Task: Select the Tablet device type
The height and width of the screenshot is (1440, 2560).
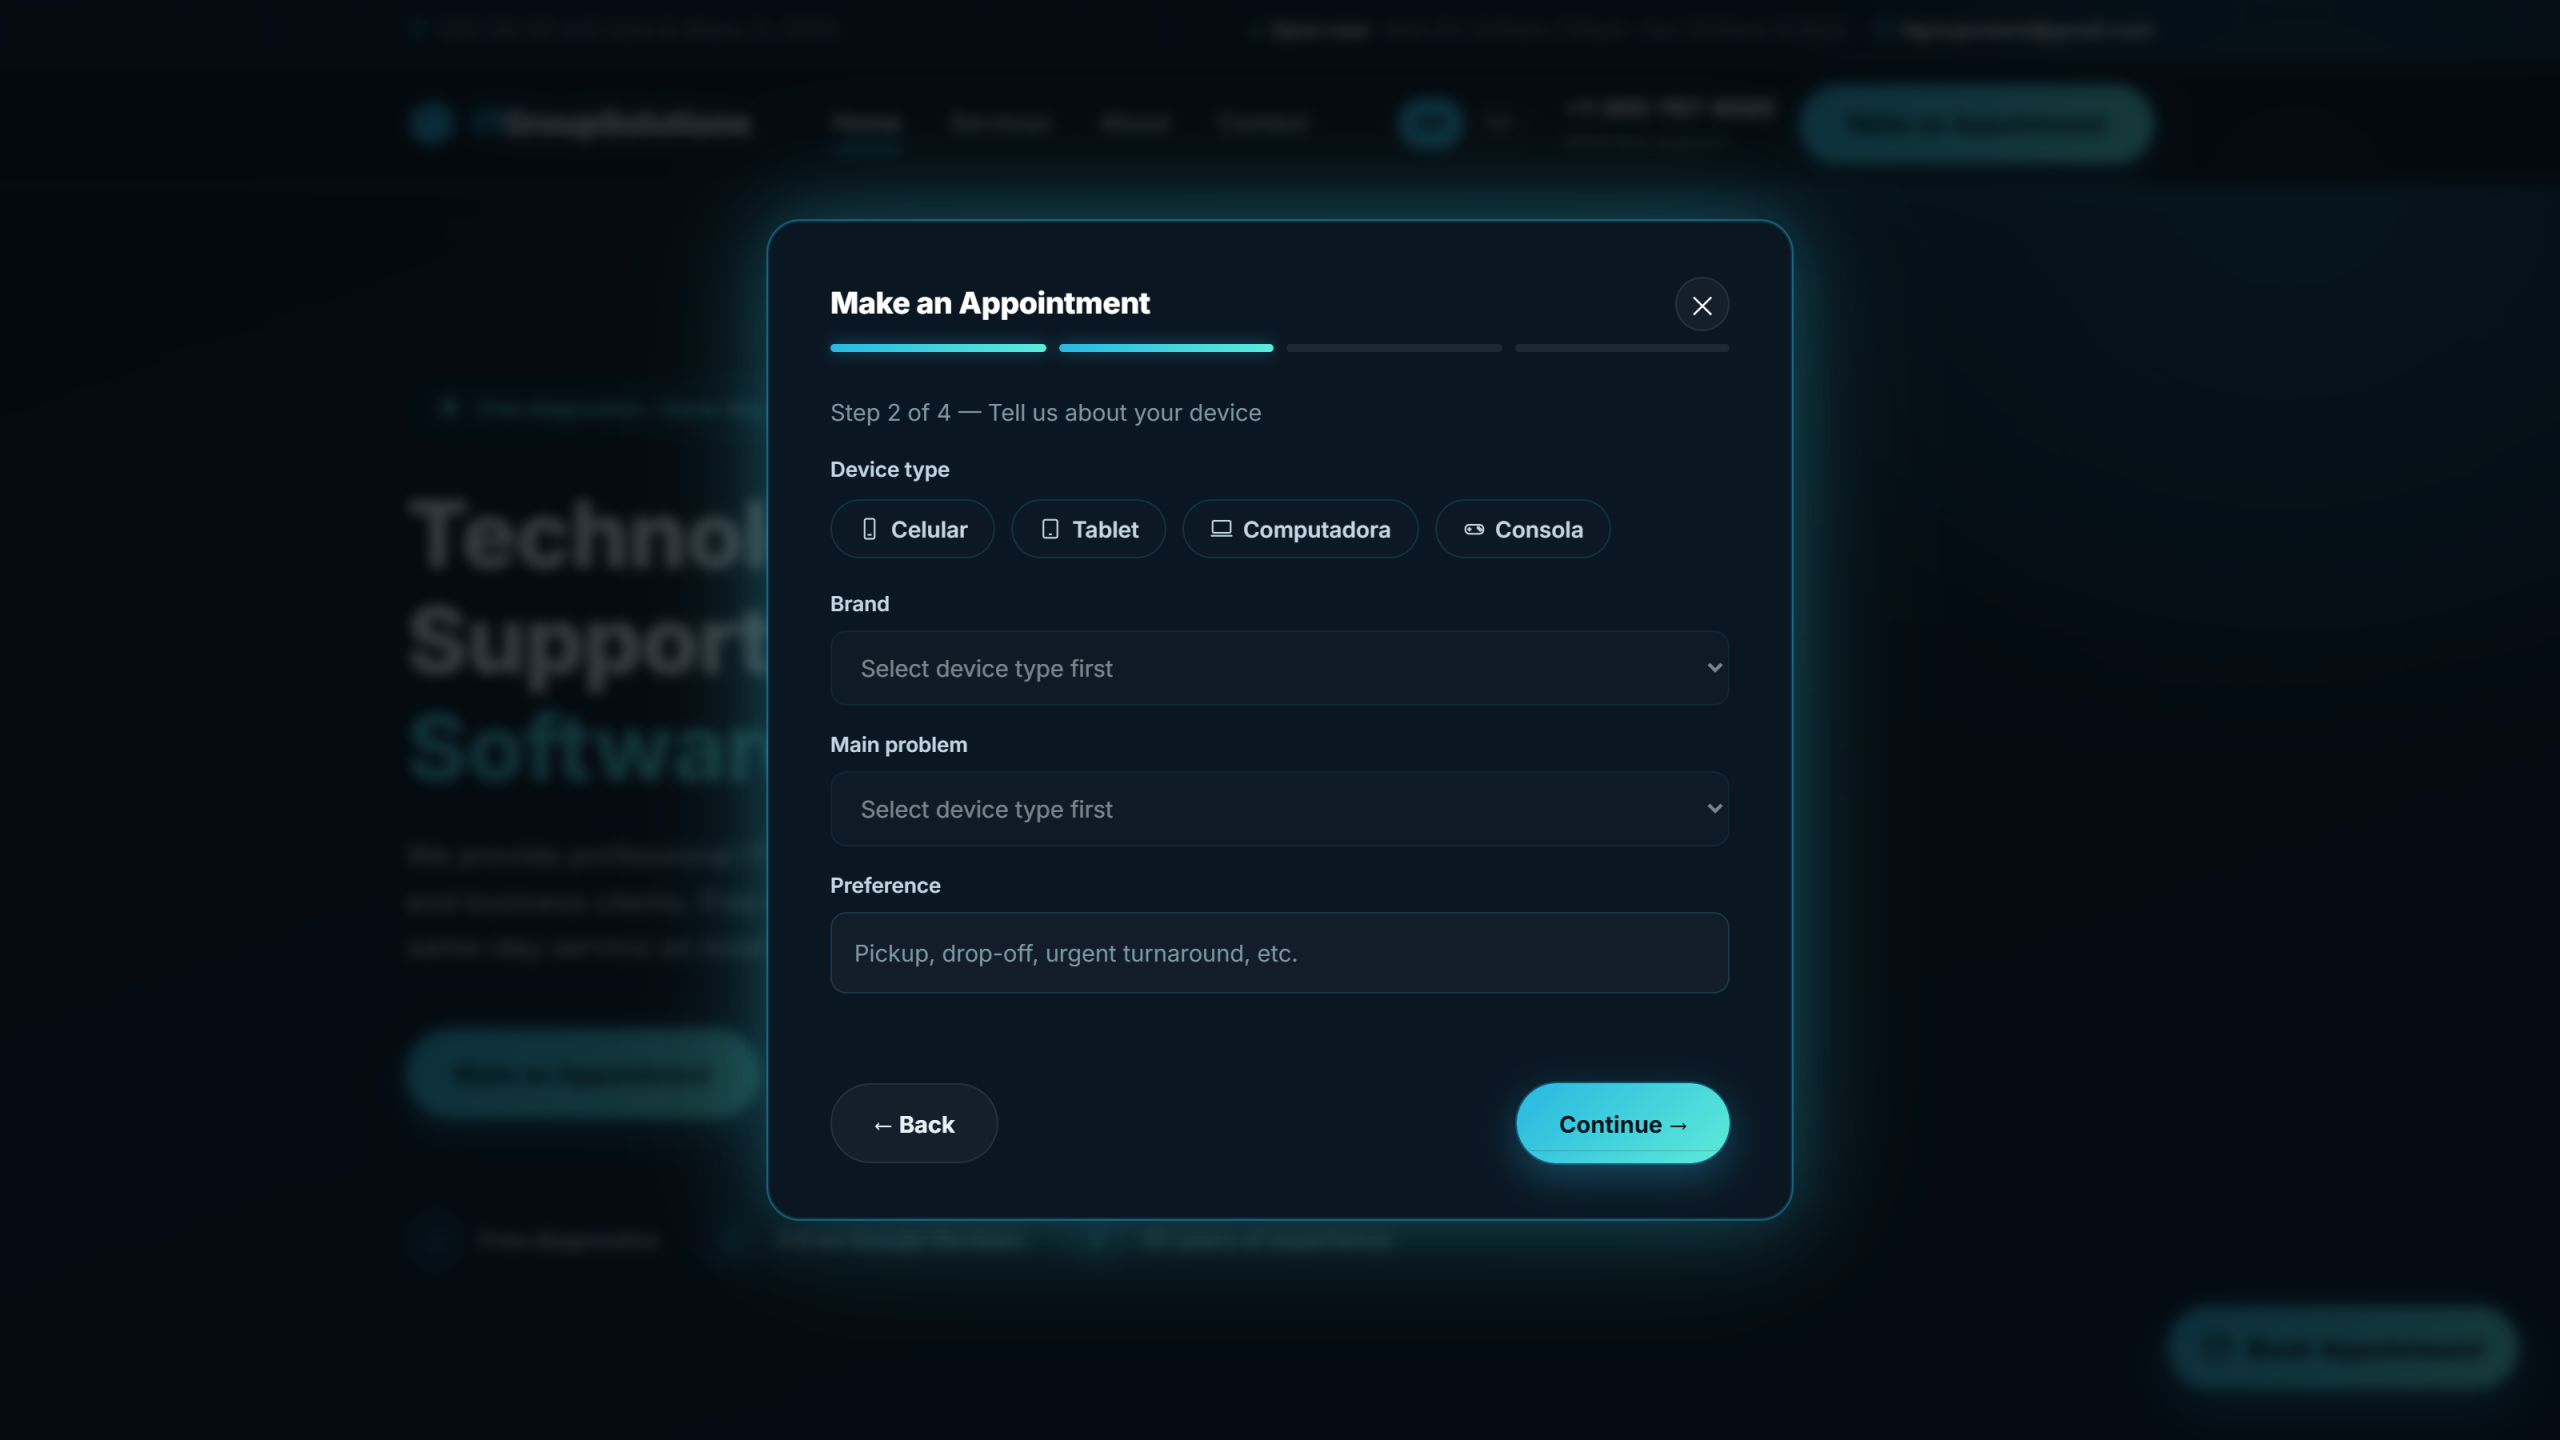Action: click(1088, 529)
